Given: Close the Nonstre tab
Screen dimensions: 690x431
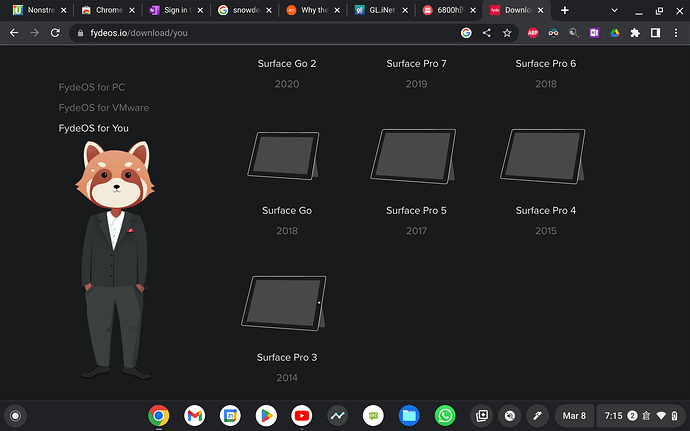Looking at the screenshot, I should click(63, 10).
